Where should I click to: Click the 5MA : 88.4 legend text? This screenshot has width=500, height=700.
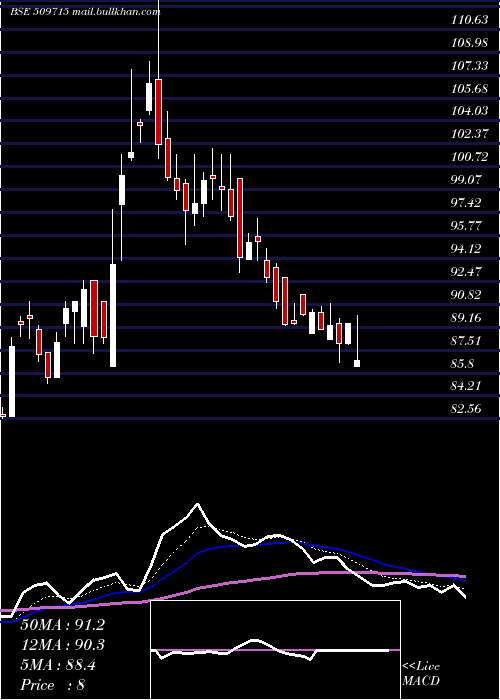coord(58,665)
